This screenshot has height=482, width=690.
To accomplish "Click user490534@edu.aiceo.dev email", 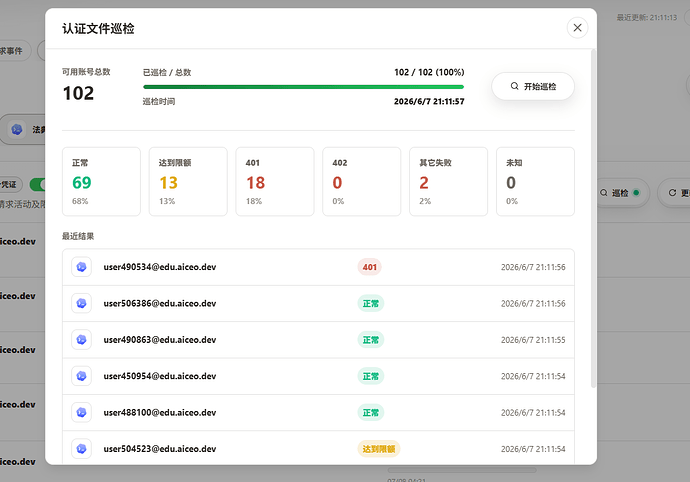I will 160,267.
